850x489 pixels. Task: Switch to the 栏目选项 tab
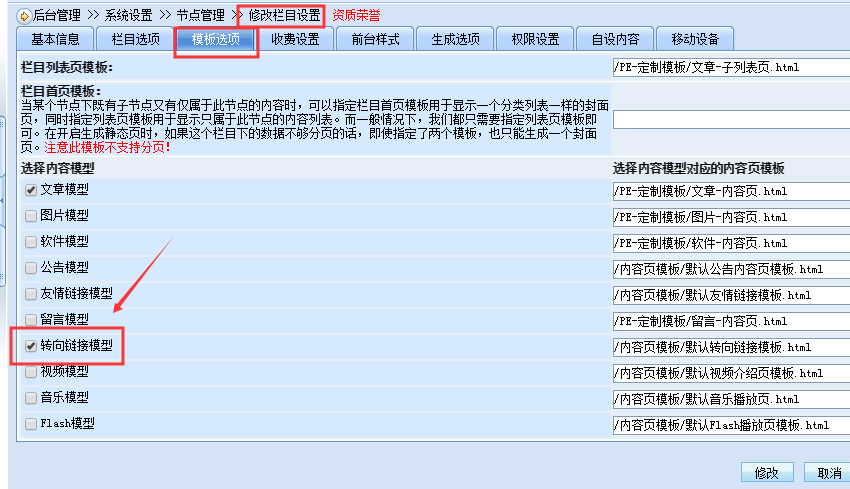click(135, 39)
